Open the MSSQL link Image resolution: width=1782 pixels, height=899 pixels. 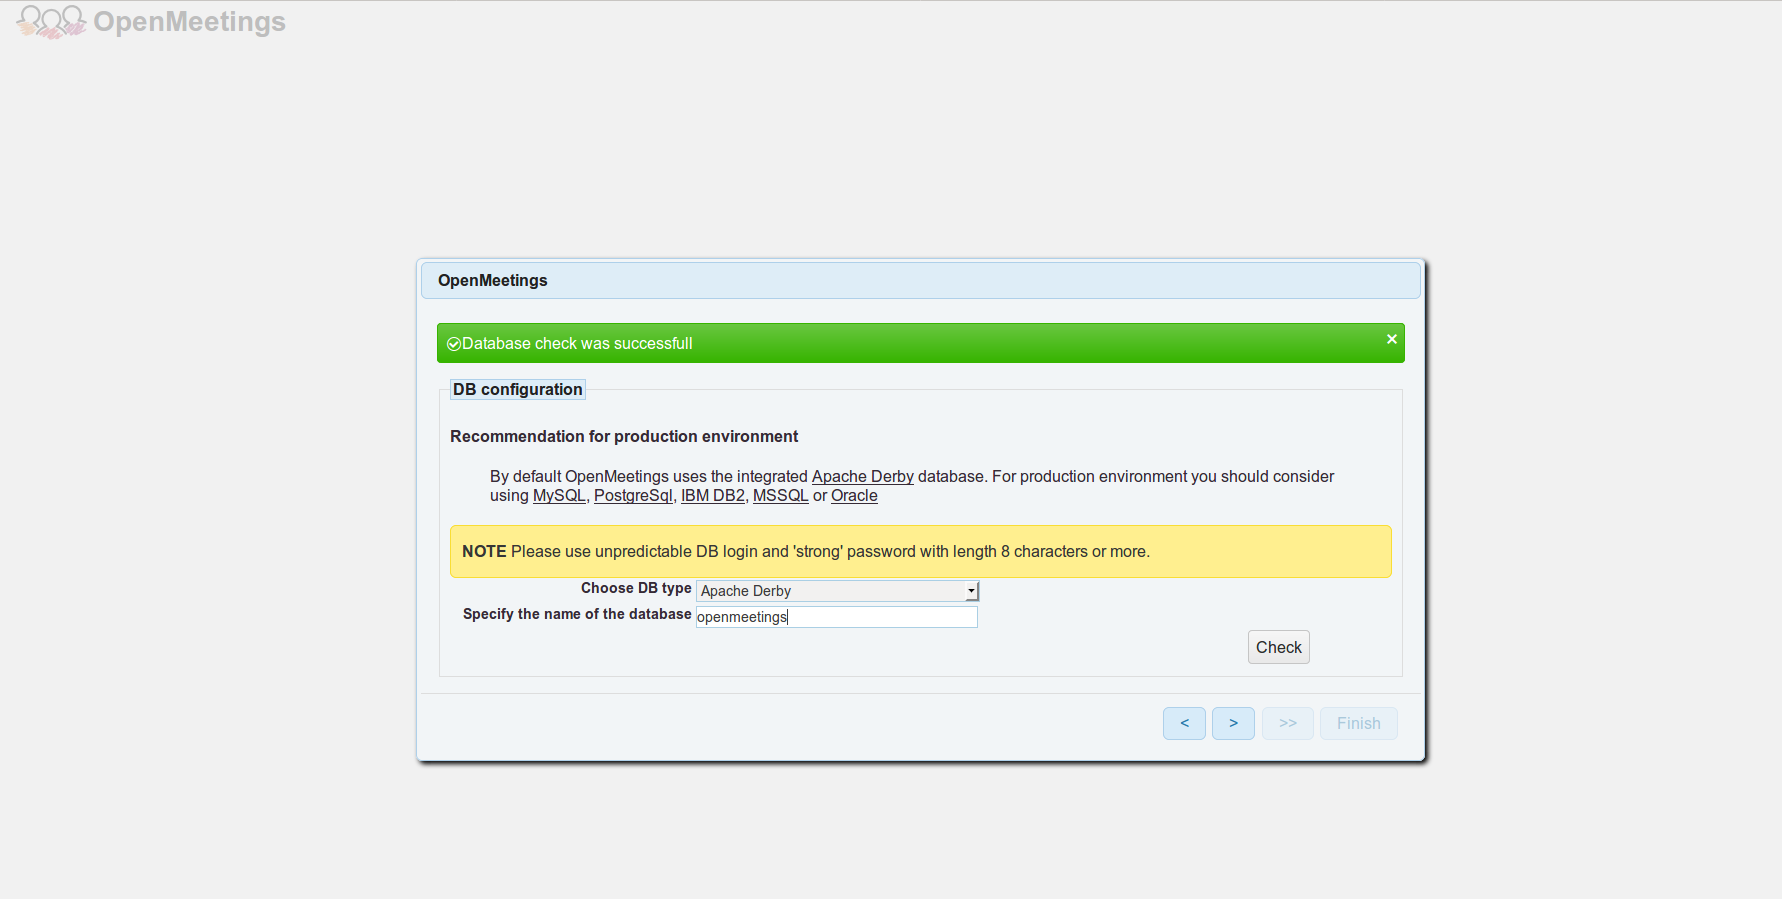coord(780,495)
